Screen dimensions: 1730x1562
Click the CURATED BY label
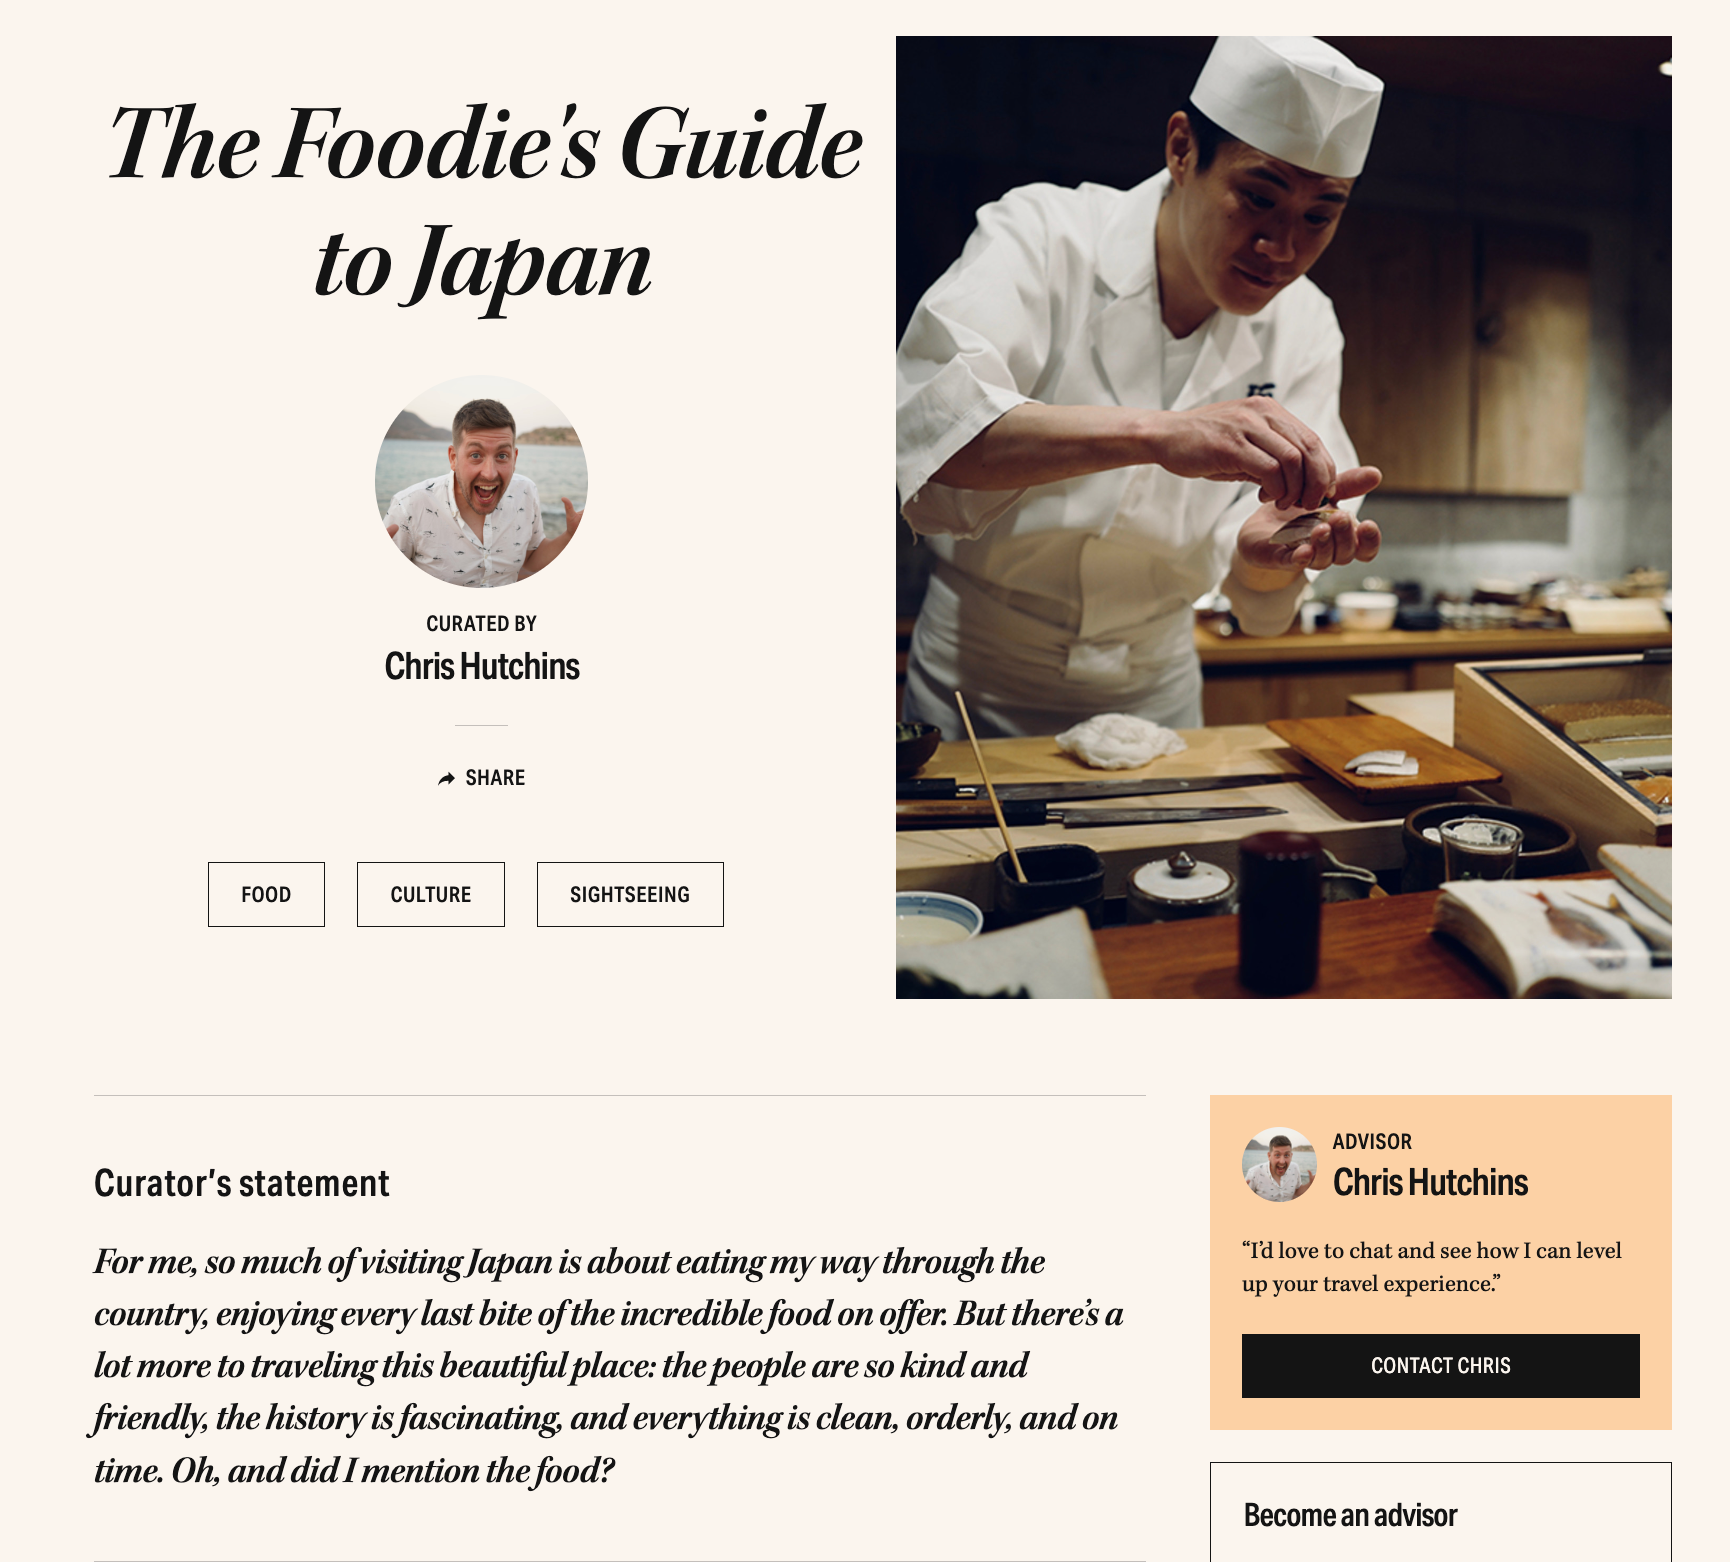tap(481, 623)
